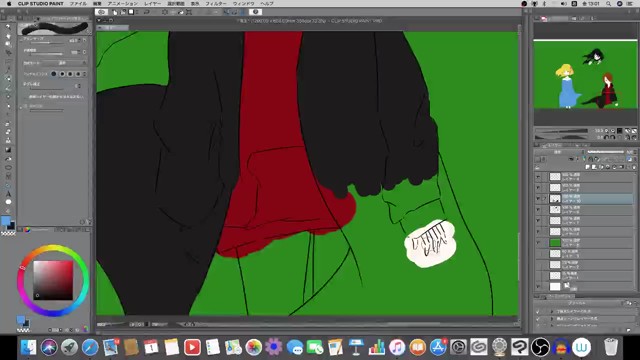Hide the green fill layer
This screenshot has width=640, height=360.
538,243
